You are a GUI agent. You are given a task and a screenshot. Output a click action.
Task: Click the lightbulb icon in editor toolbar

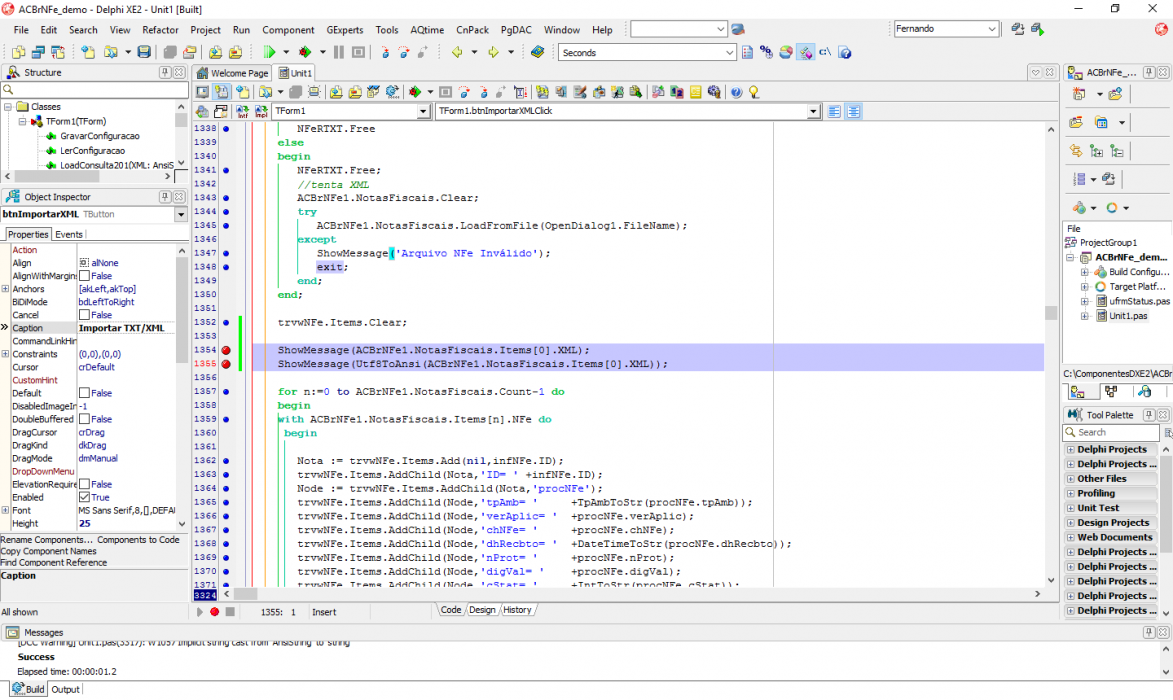pos(754,92)
